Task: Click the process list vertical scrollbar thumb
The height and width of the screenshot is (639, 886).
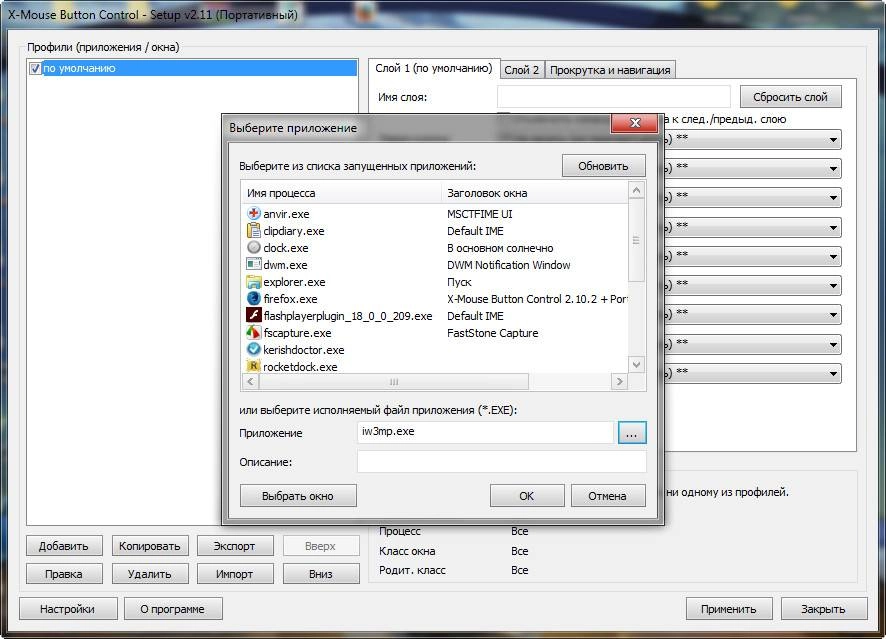Action: (636, 240)
